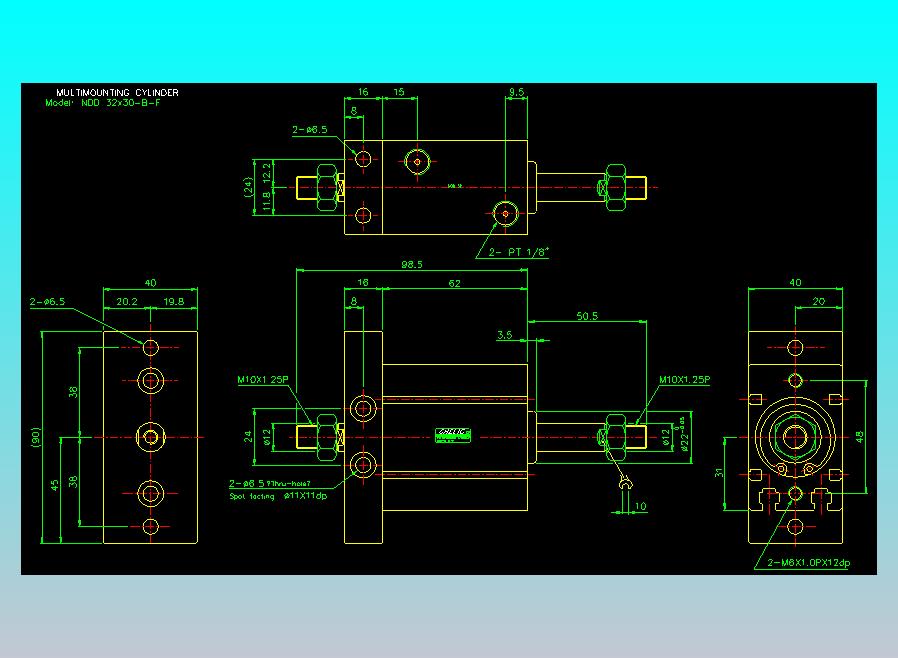Click the ø22 rod diameter dimension

pos(684,434)
